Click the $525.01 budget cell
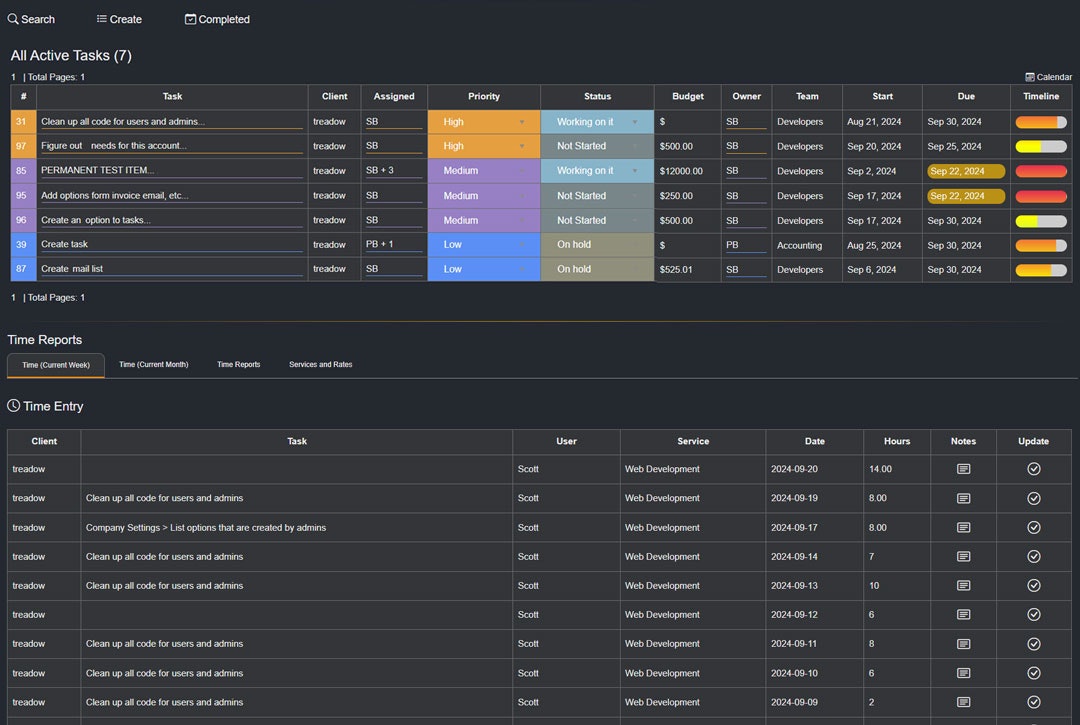This screenshot has width=1080, height=725. click(x=687, y=269)
